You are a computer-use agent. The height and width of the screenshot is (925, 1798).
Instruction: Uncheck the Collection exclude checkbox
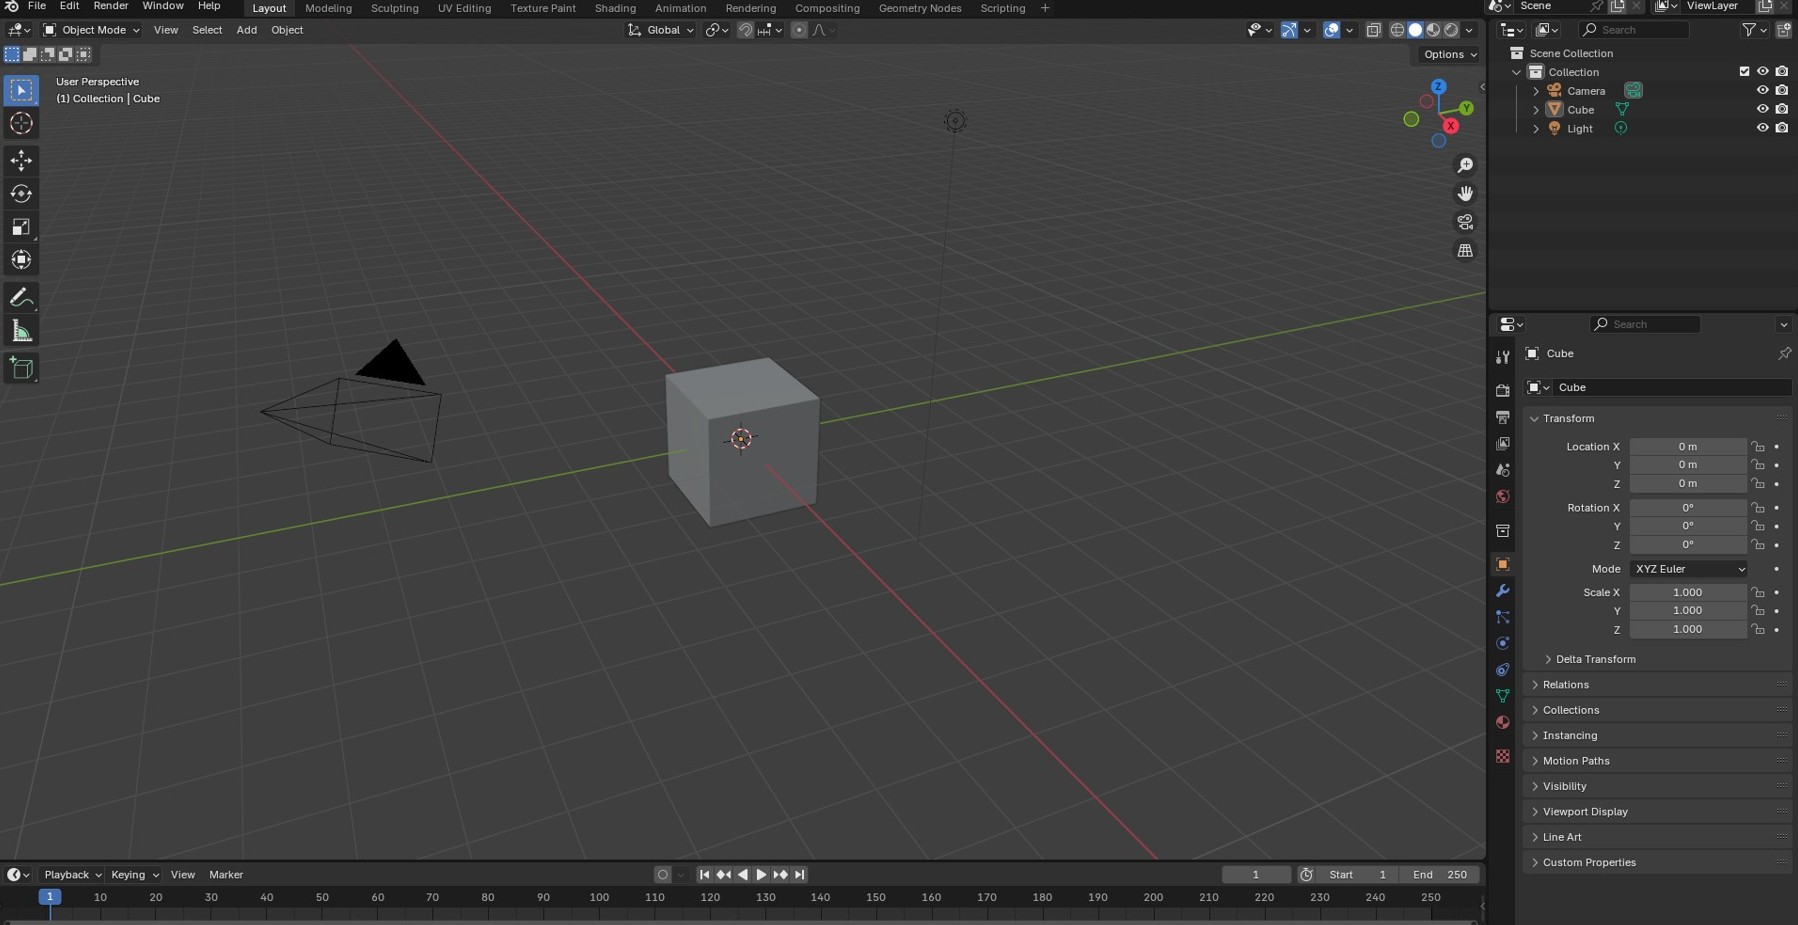[x=1744, y=72]
